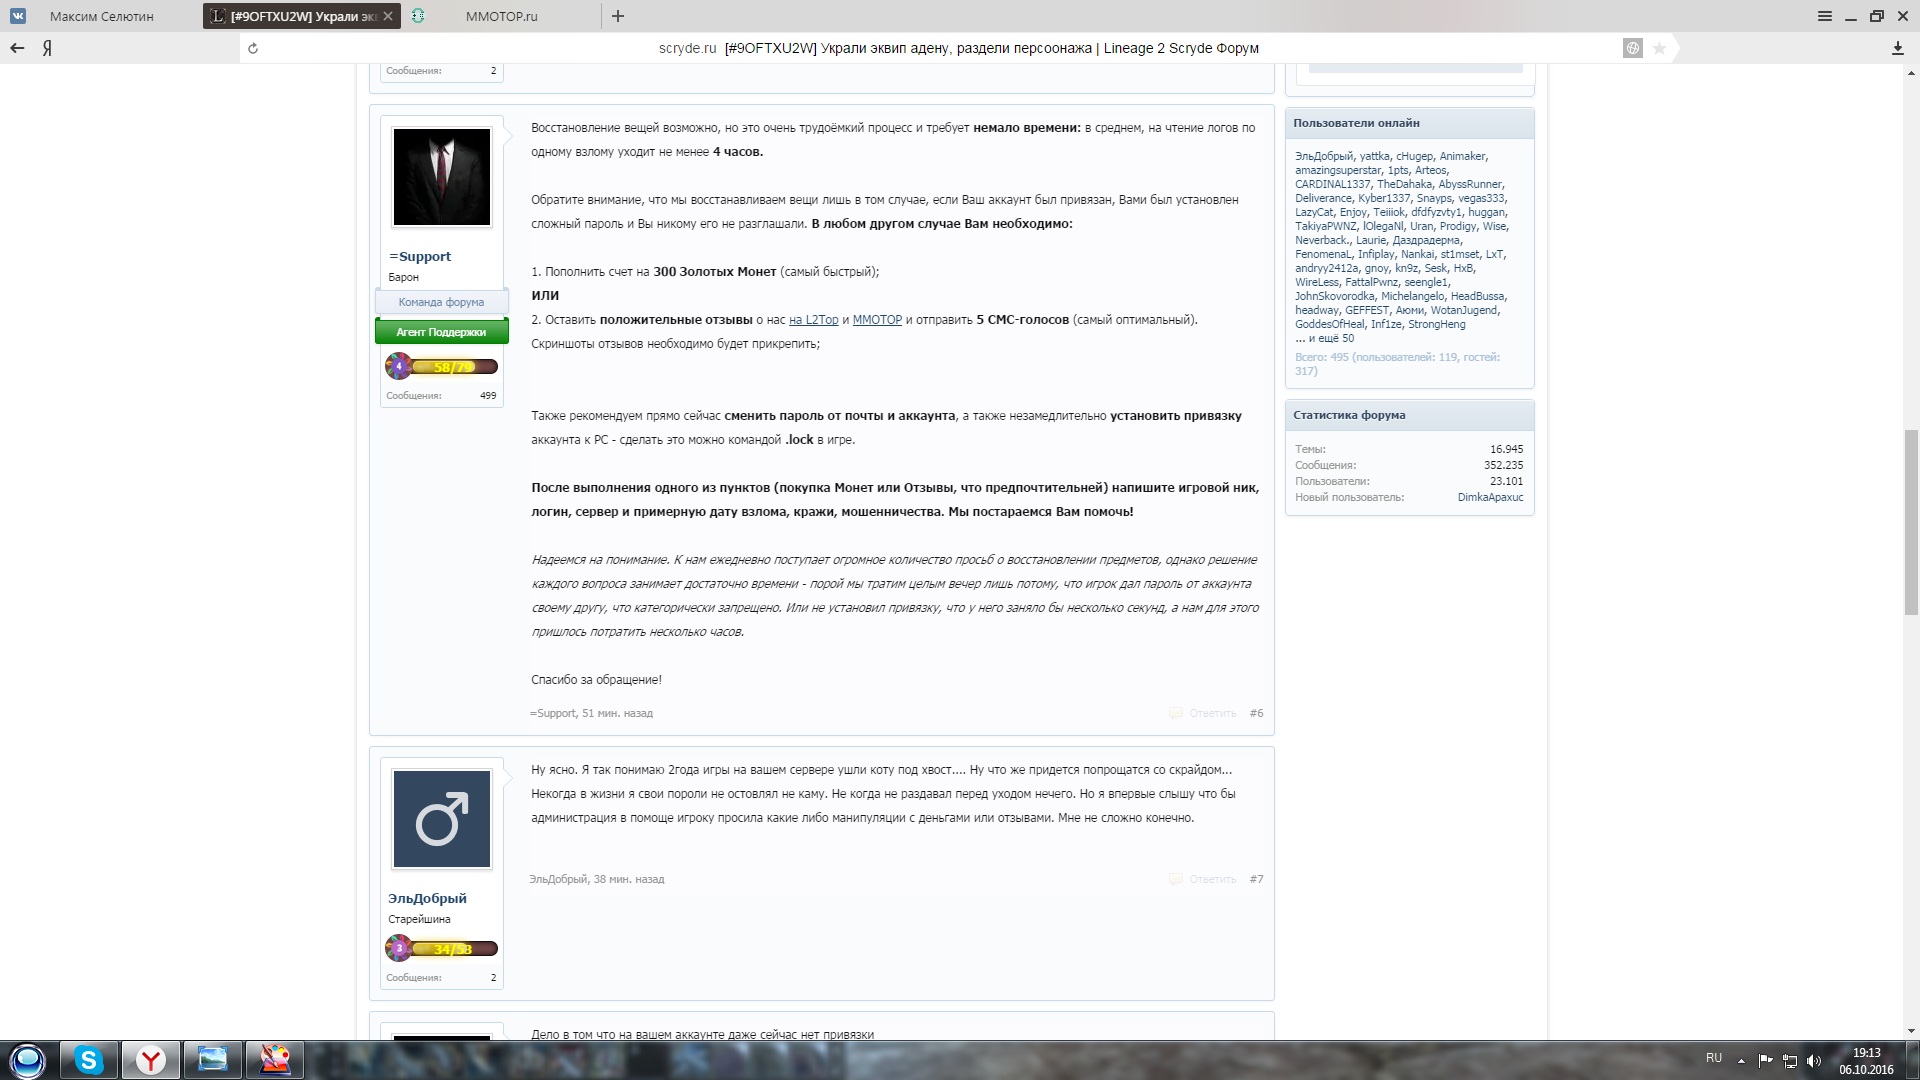Click the globe protect icon in address bar
The height and width of the screenshot is (1080, 1920).
pos(1632,48)
